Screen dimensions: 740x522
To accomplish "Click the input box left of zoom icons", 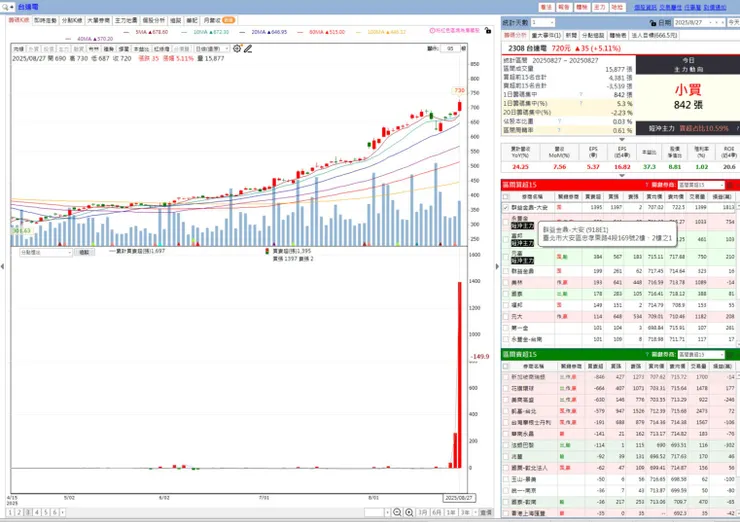I will (x=374, y=513).
